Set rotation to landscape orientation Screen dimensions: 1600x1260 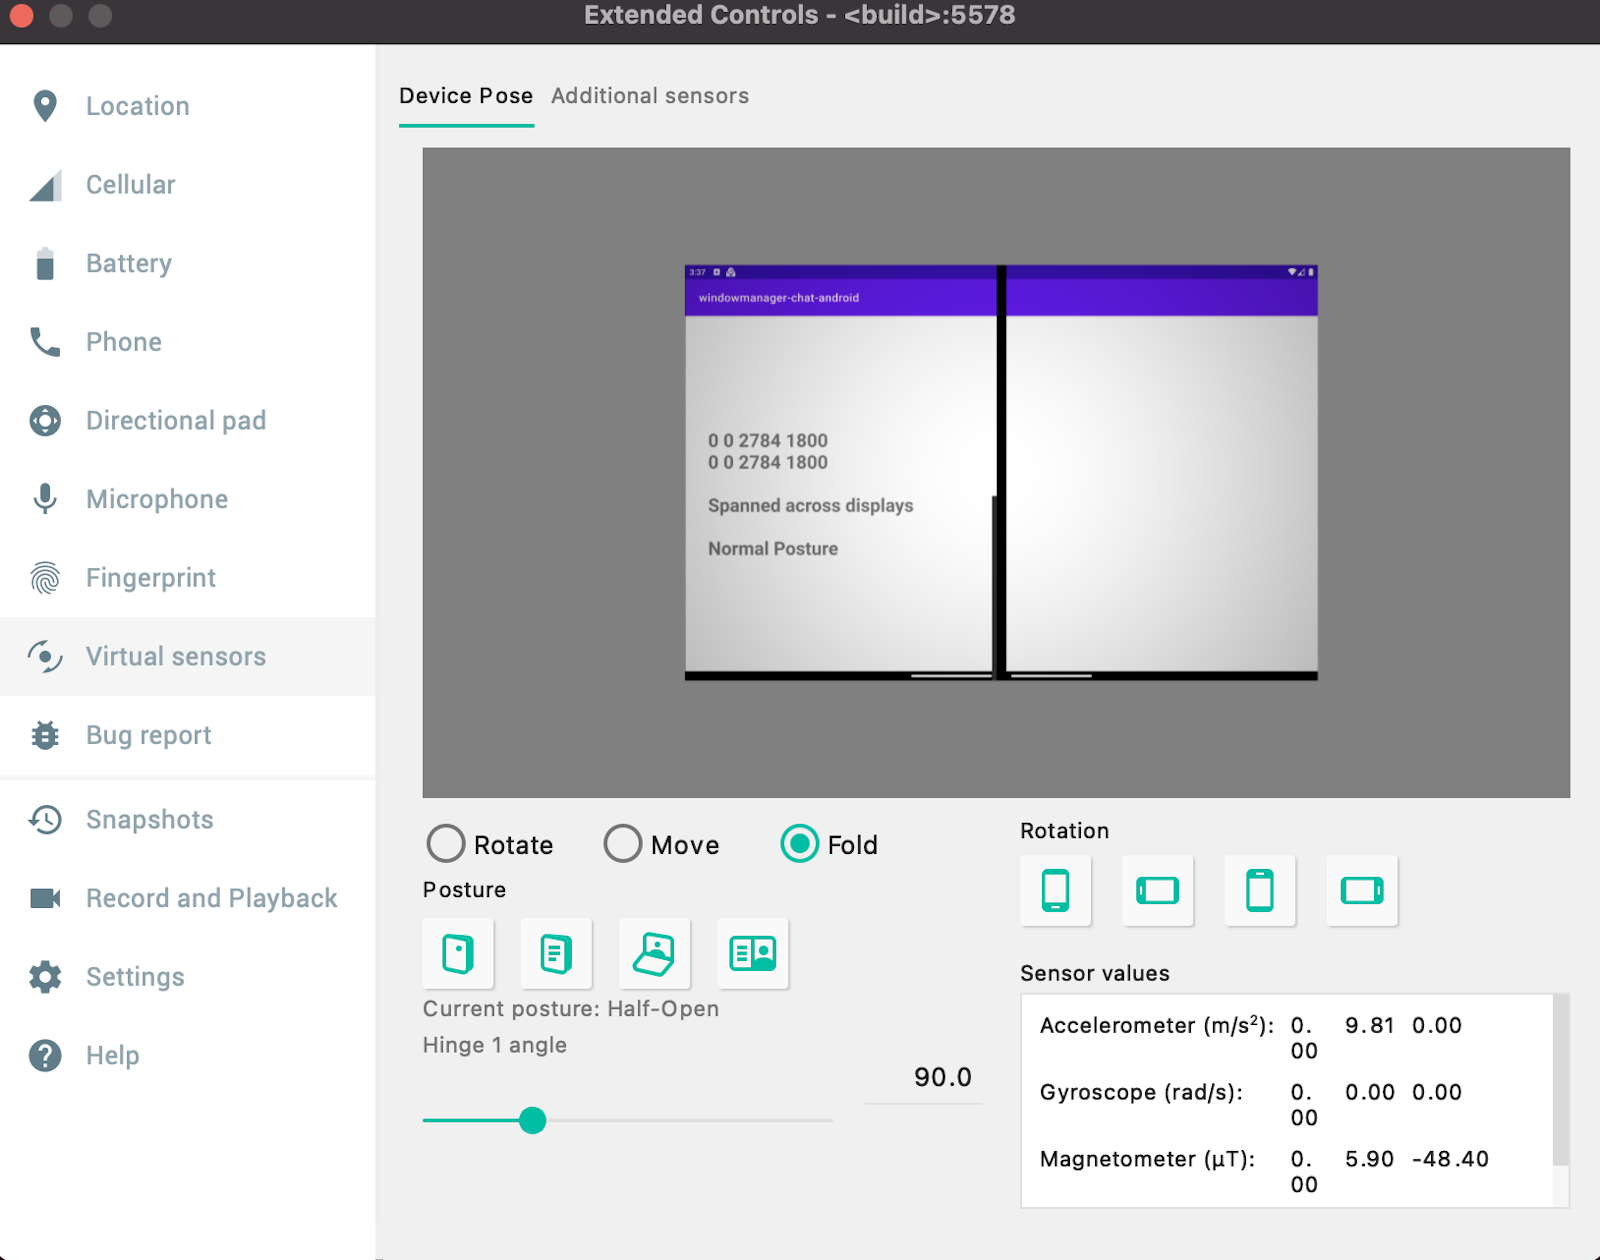click(1157, 890)
